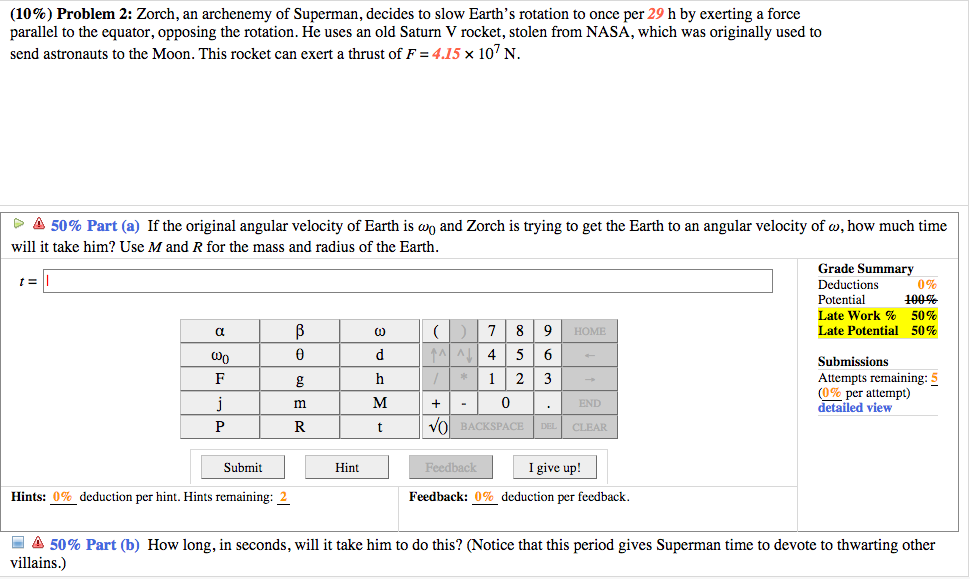This screenshot has height=579, width=970.
Task: Click the END key on the keypad
Action: 589,403
